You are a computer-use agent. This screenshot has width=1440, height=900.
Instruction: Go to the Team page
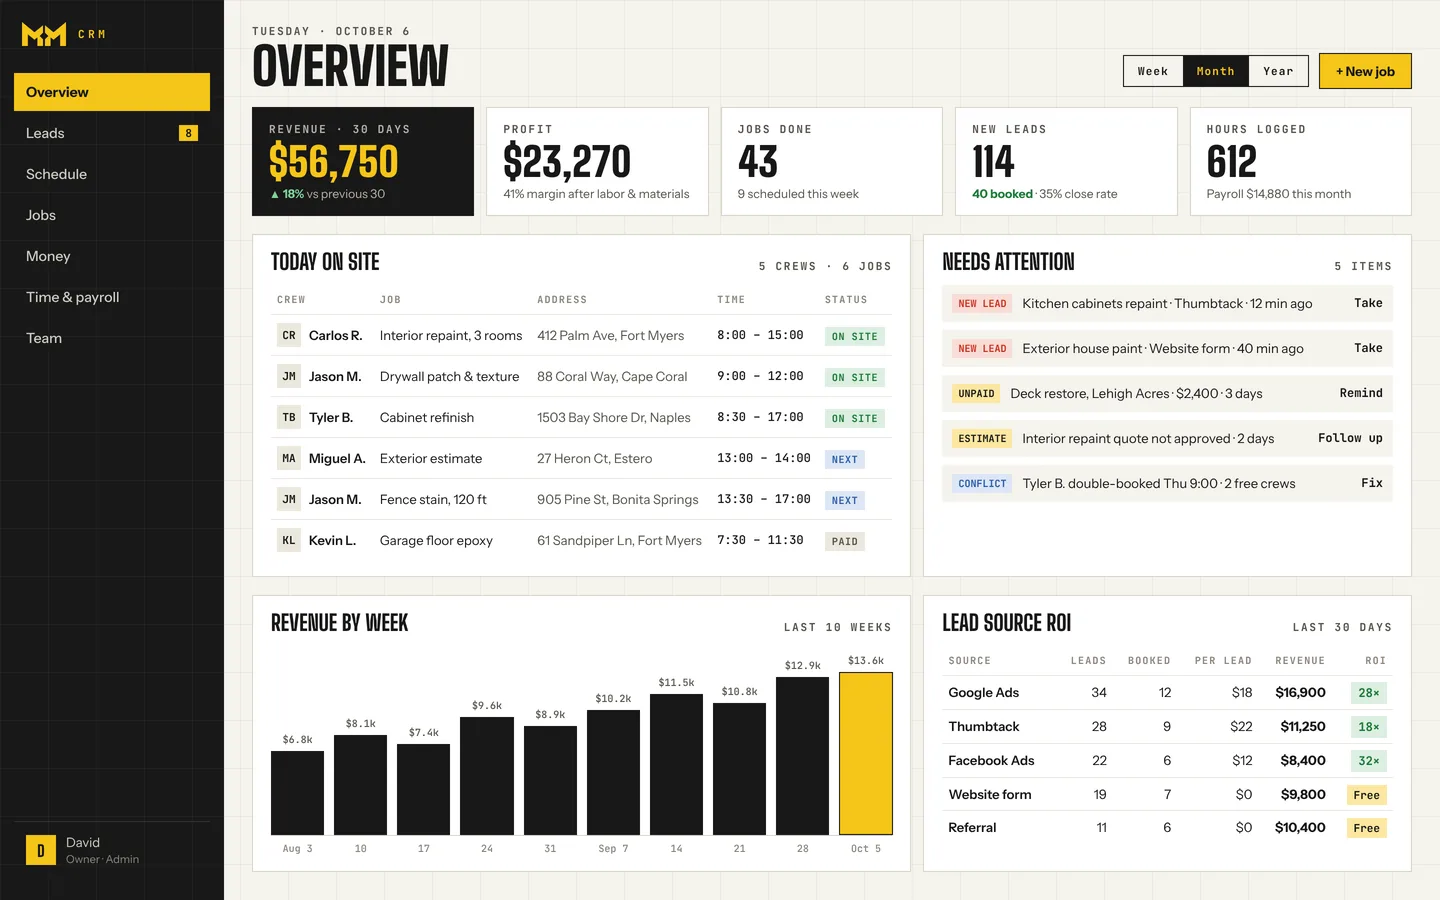point(112,338)
